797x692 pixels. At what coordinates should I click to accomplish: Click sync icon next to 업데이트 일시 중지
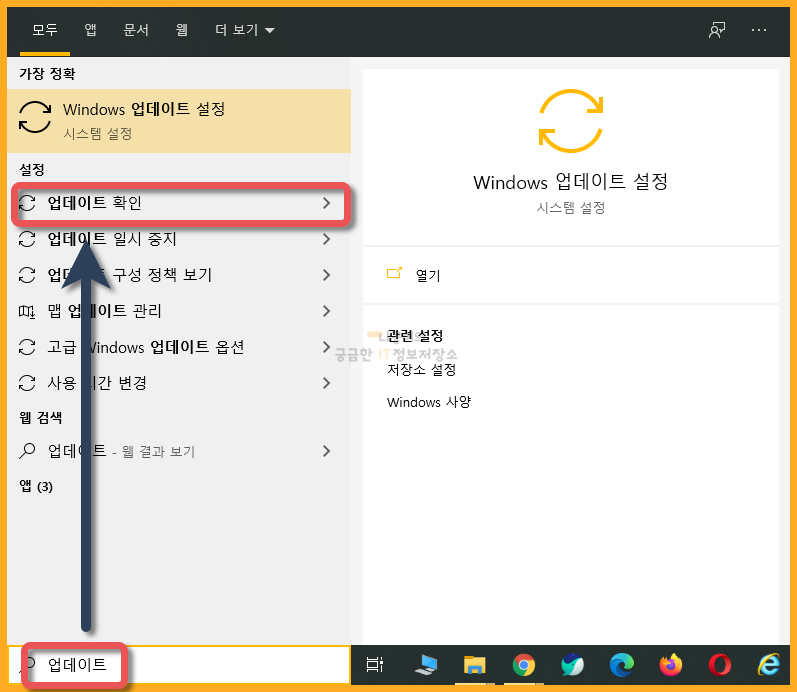point(27,239)
